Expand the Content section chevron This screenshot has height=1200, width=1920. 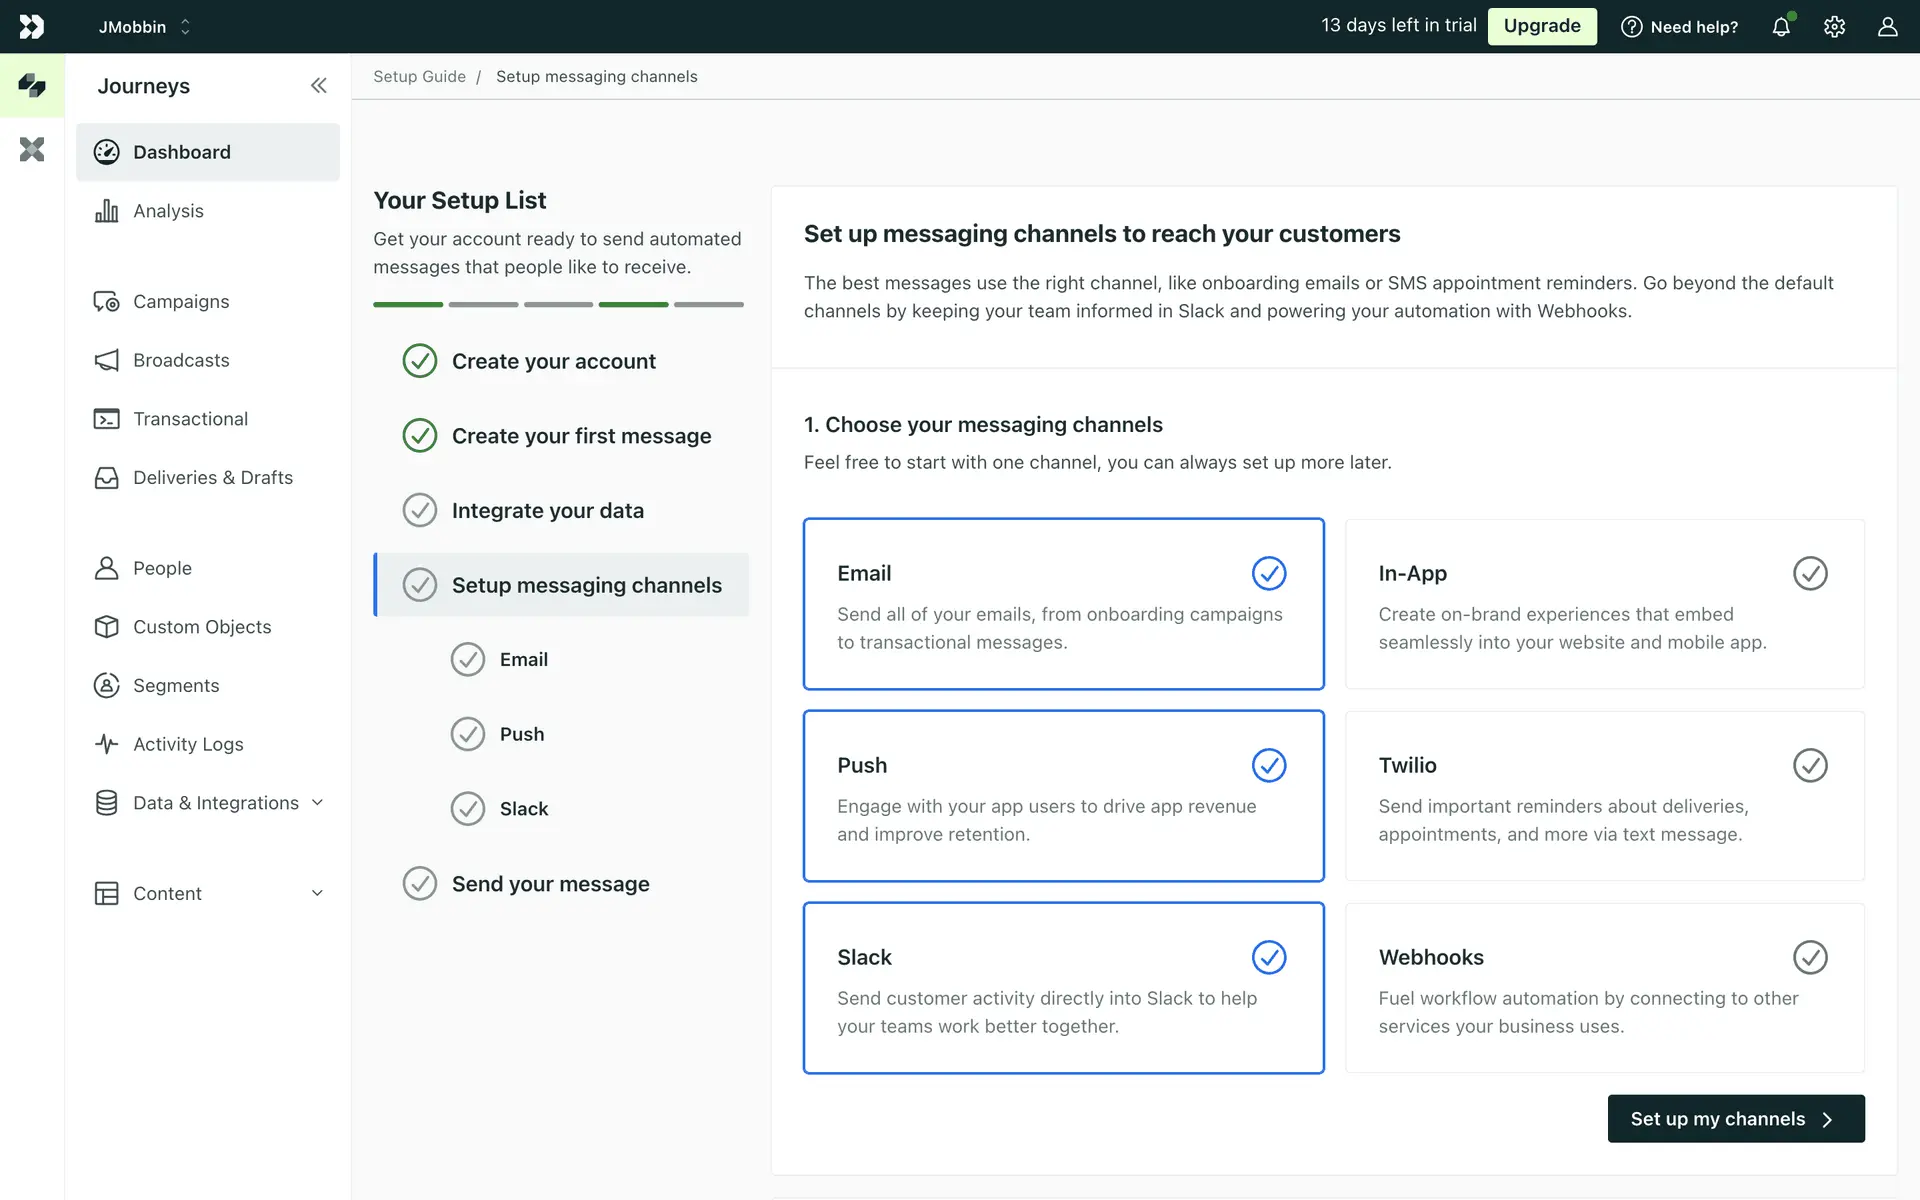click(x=317, y=893)
